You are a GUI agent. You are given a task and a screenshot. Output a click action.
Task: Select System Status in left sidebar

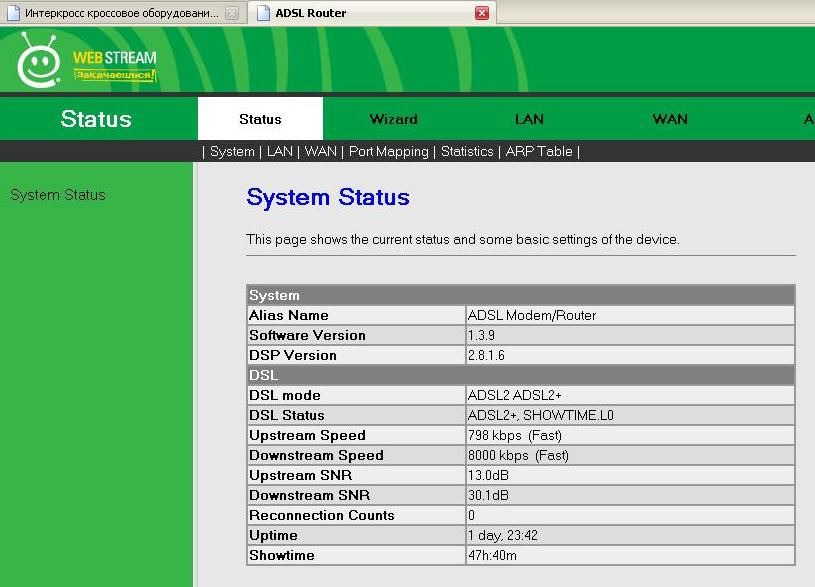click(58, 195)
